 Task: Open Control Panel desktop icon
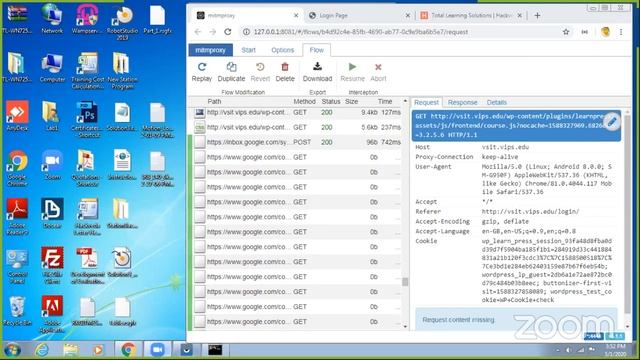pos(17,266)
